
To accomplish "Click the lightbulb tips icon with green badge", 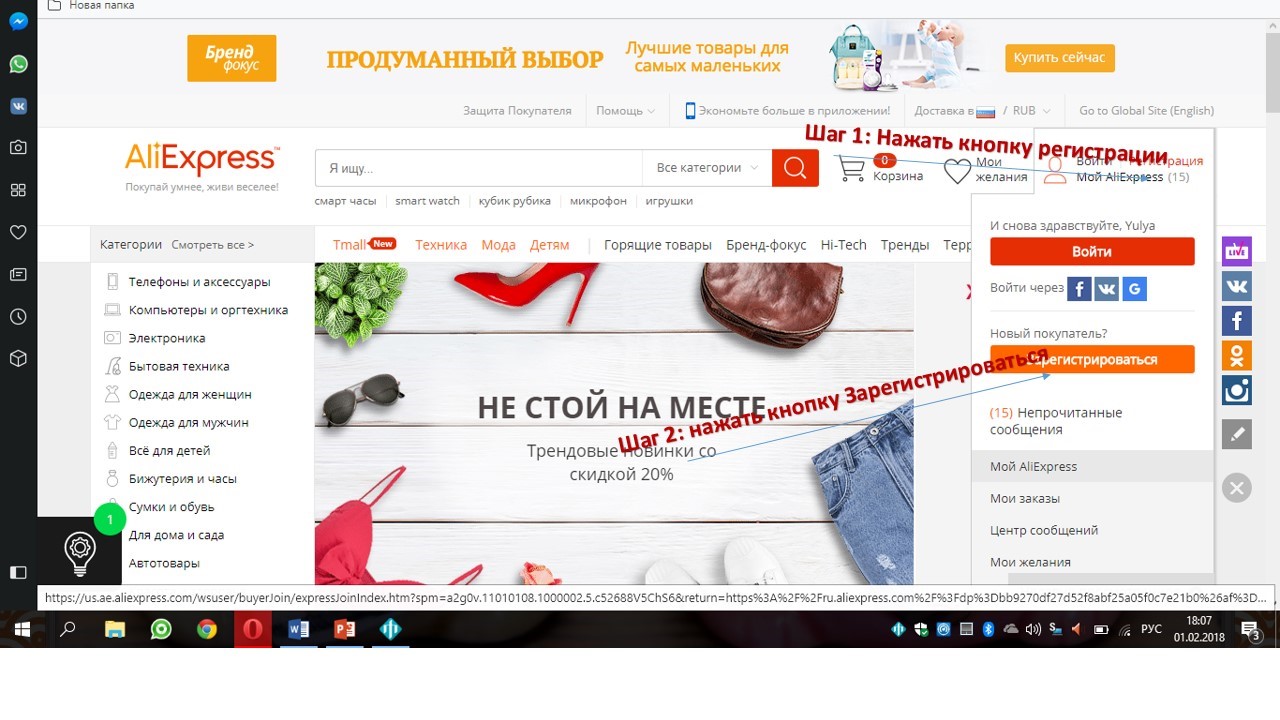I will tap(80, 551).
